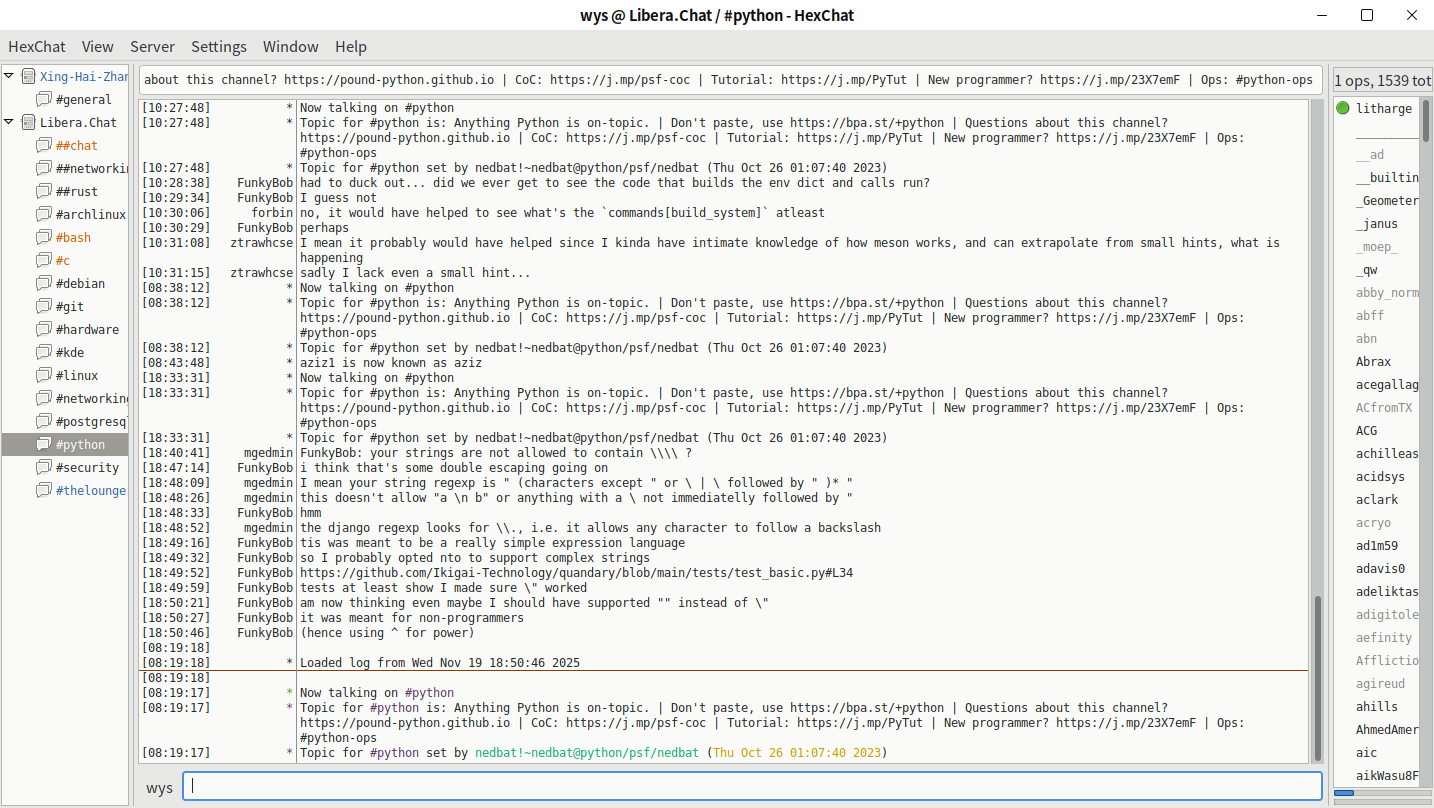The height and width of the screenshot is (808, 1434).
Task: Open the Server menu
Action: pyautogui.click(x=152, y=47)
